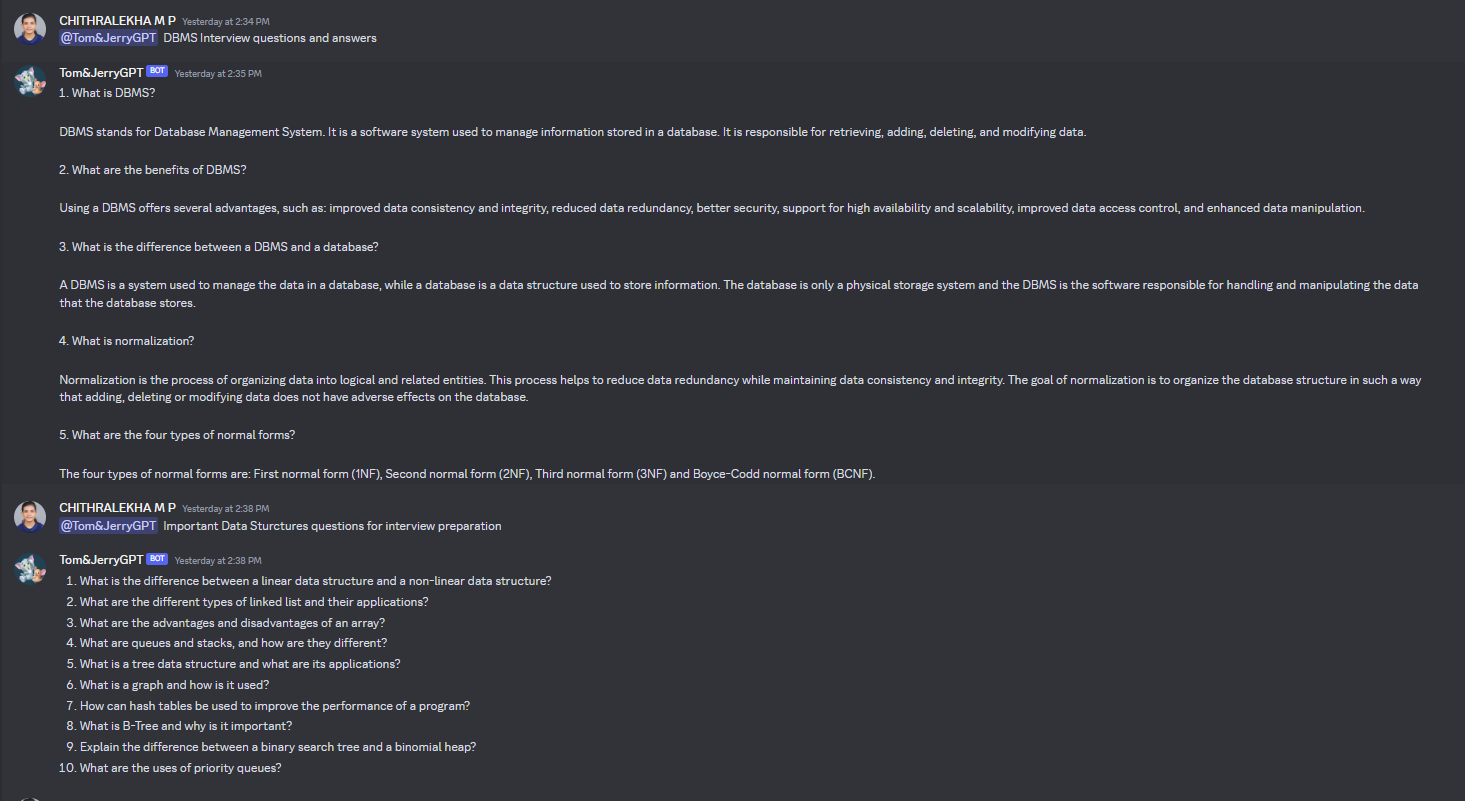Click the lower Tom&JerryGPT bot avatar
This screenshot has width=1465, height=801.
point(29,567)
